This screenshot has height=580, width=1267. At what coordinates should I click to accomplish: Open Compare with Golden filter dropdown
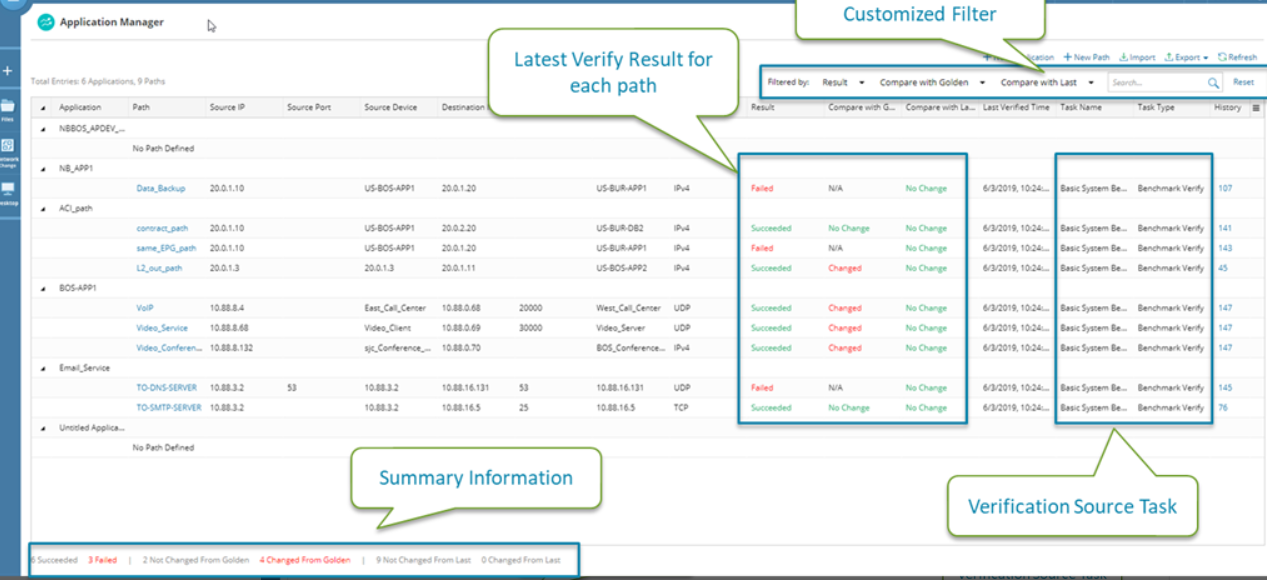coord(932,82)
